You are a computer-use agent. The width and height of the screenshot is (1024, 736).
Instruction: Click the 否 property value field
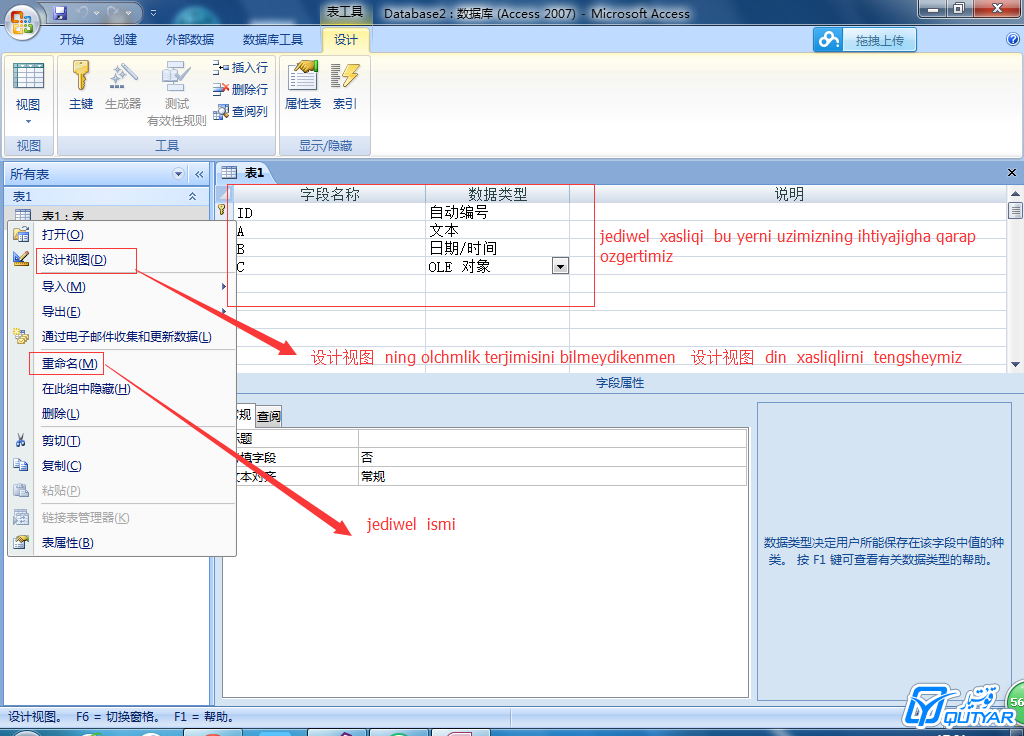click(x=552, y=457)
